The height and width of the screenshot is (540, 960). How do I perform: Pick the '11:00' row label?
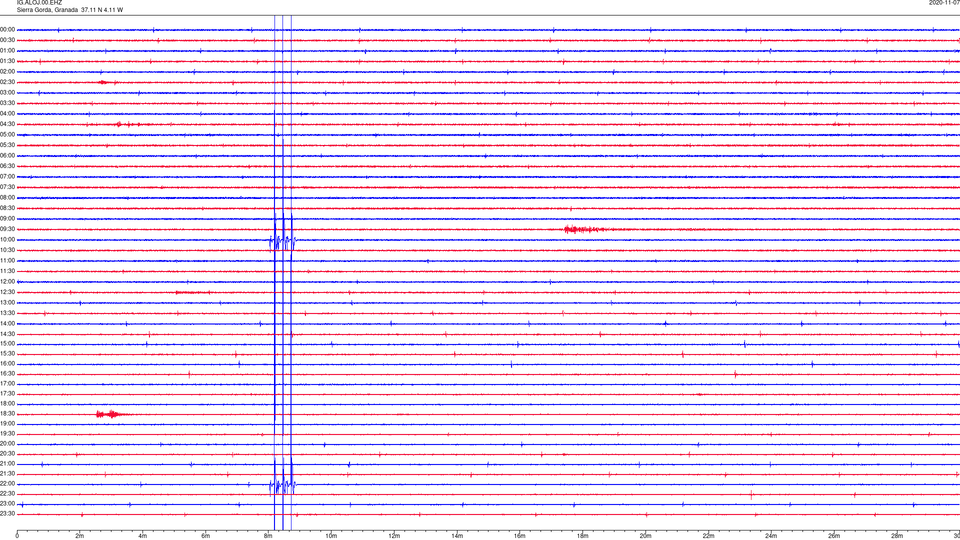pyautogui.click(x=7, y=261)
